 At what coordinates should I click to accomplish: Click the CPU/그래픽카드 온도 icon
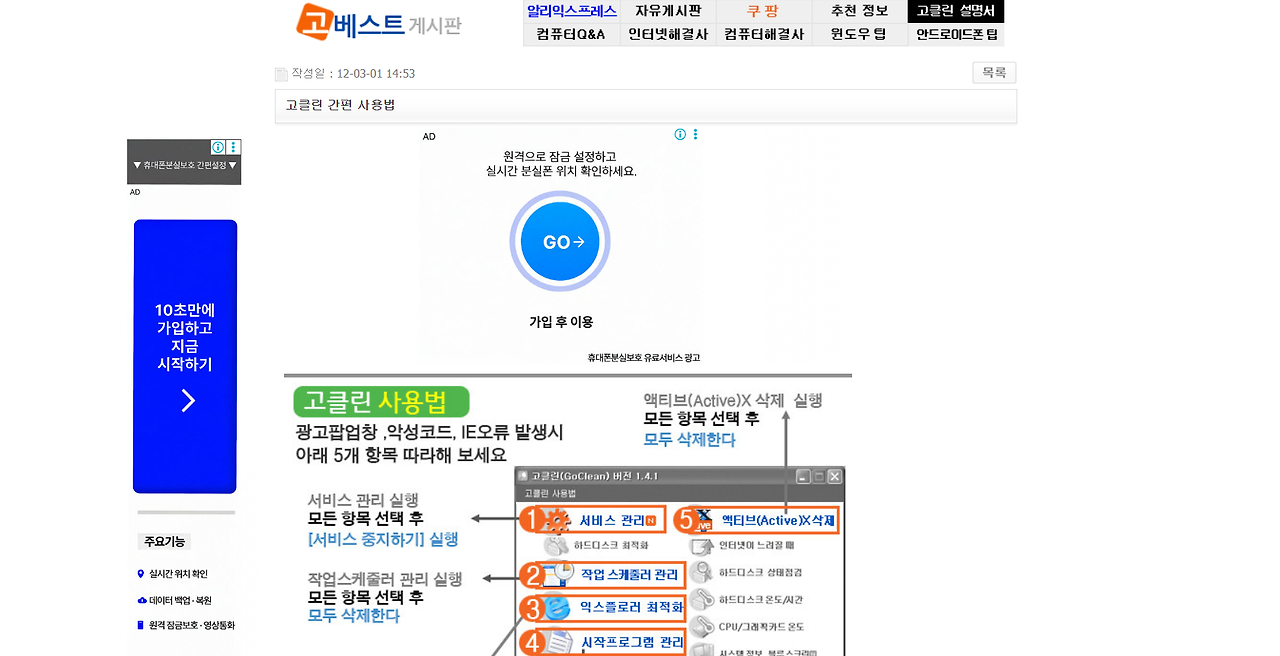point(704,626)
